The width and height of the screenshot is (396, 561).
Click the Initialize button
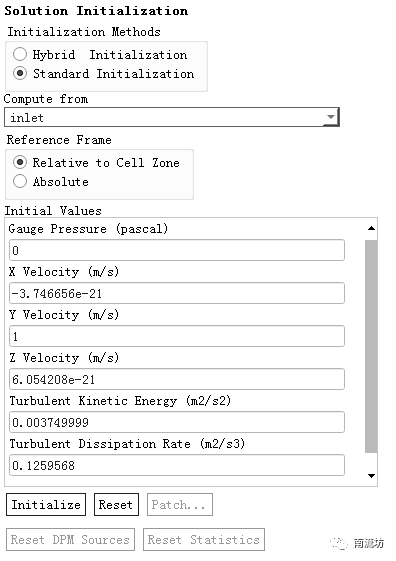tap(46, 505)
